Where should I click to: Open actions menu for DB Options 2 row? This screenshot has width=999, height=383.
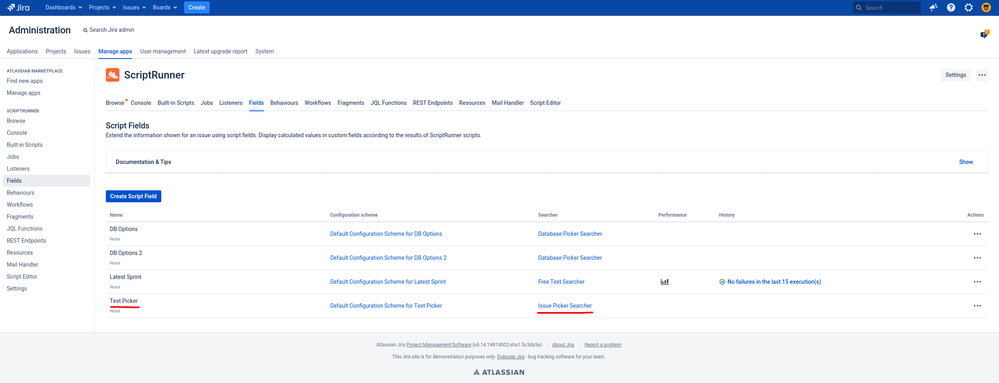[x=977, y=257]
